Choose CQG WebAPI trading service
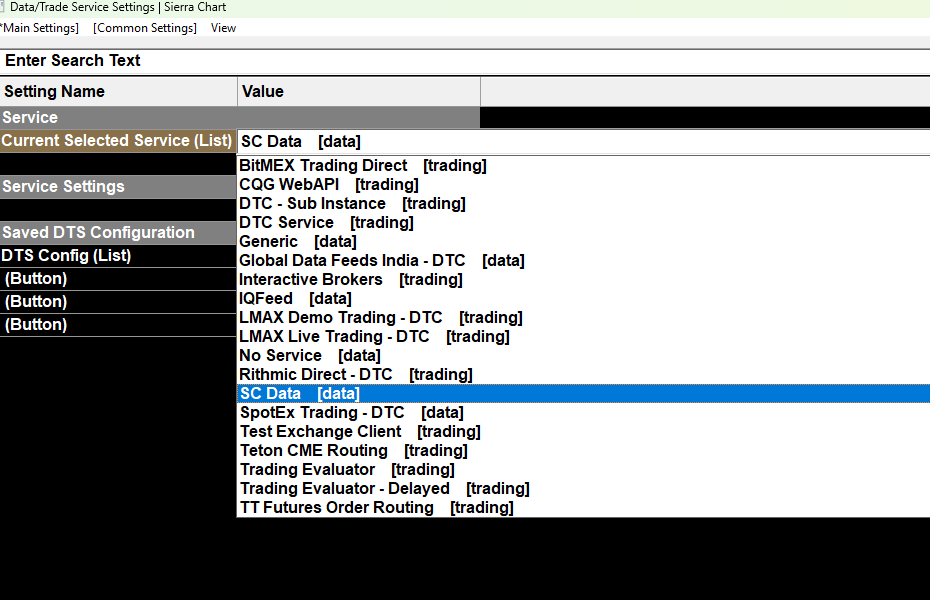Screen dimensions: 930x600 (x=584, y=184)
